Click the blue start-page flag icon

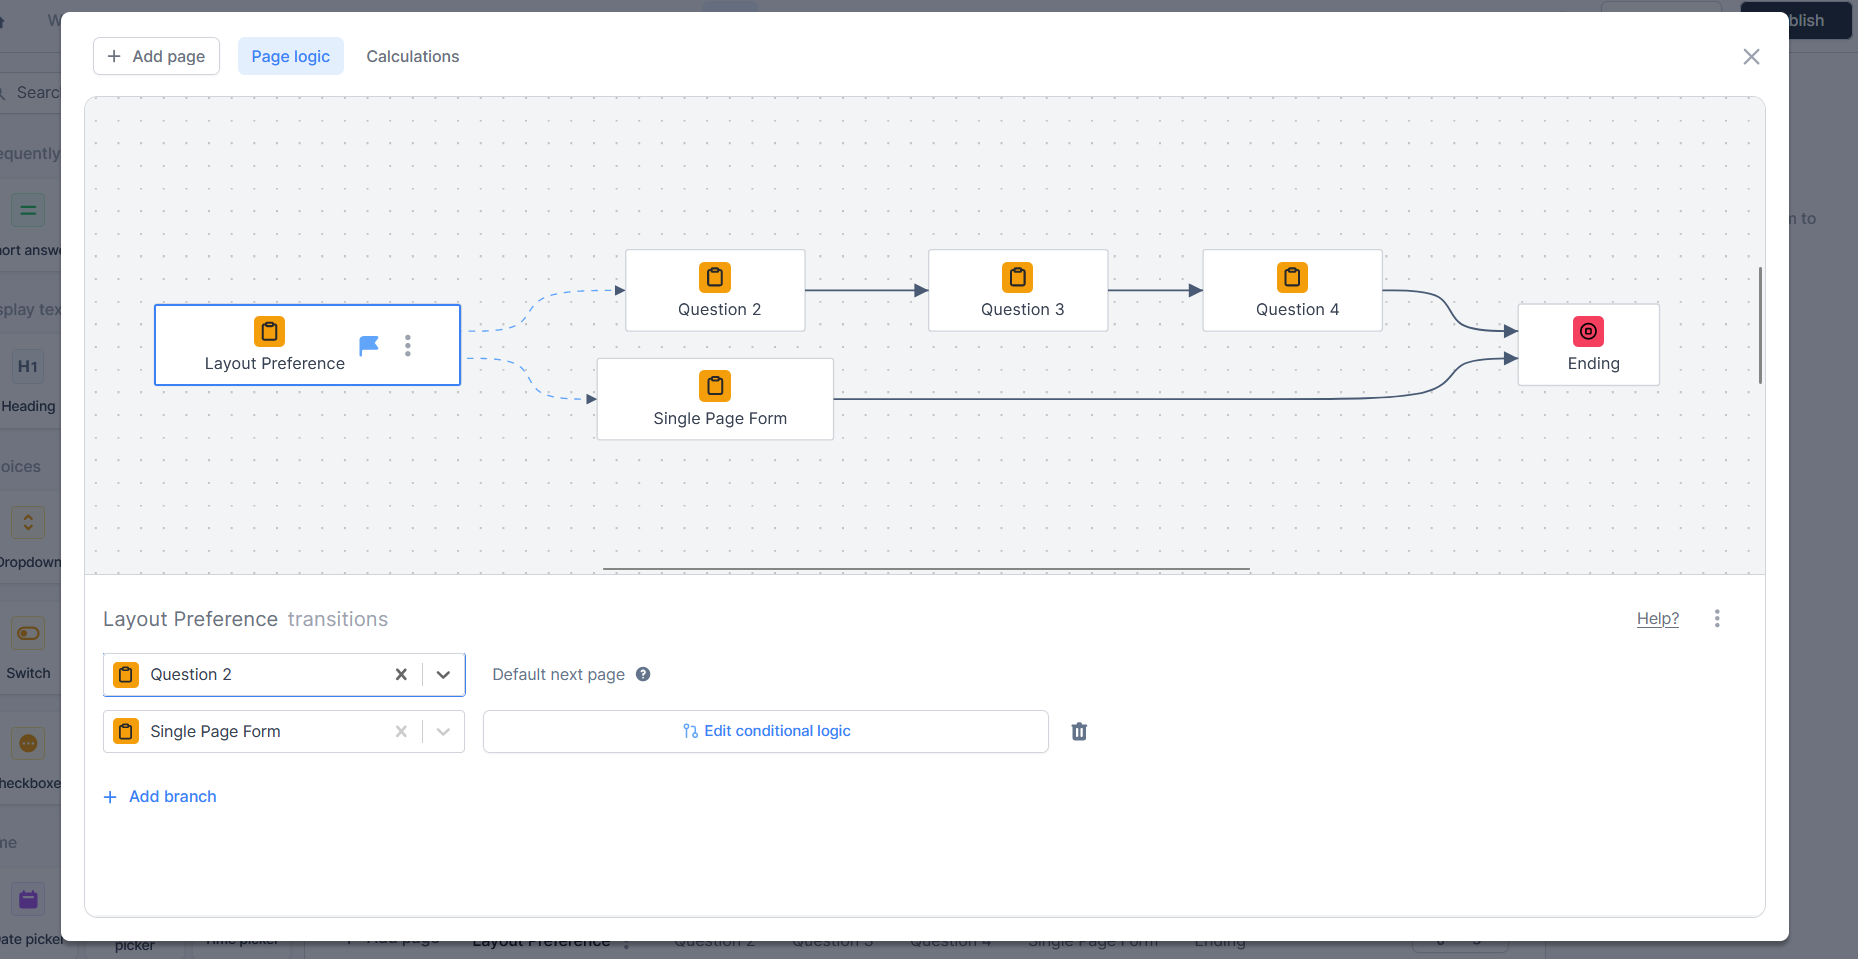pyautogui.click(x=369, y=346)
